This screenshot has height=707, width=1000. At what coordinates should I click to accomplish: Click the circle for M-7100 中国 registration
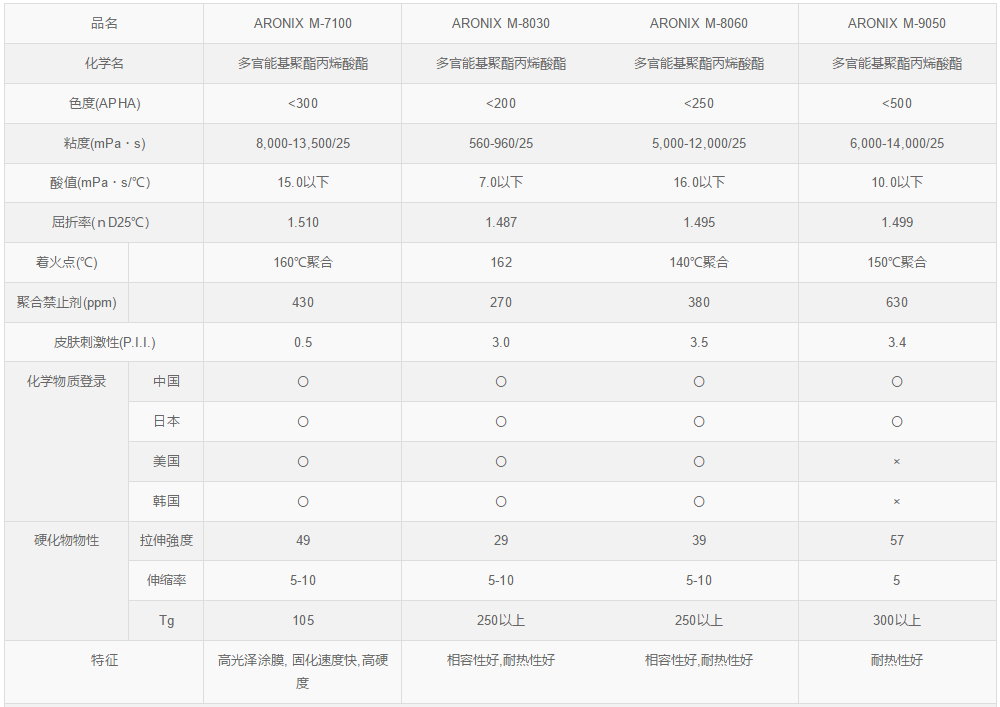click(303, 382)
